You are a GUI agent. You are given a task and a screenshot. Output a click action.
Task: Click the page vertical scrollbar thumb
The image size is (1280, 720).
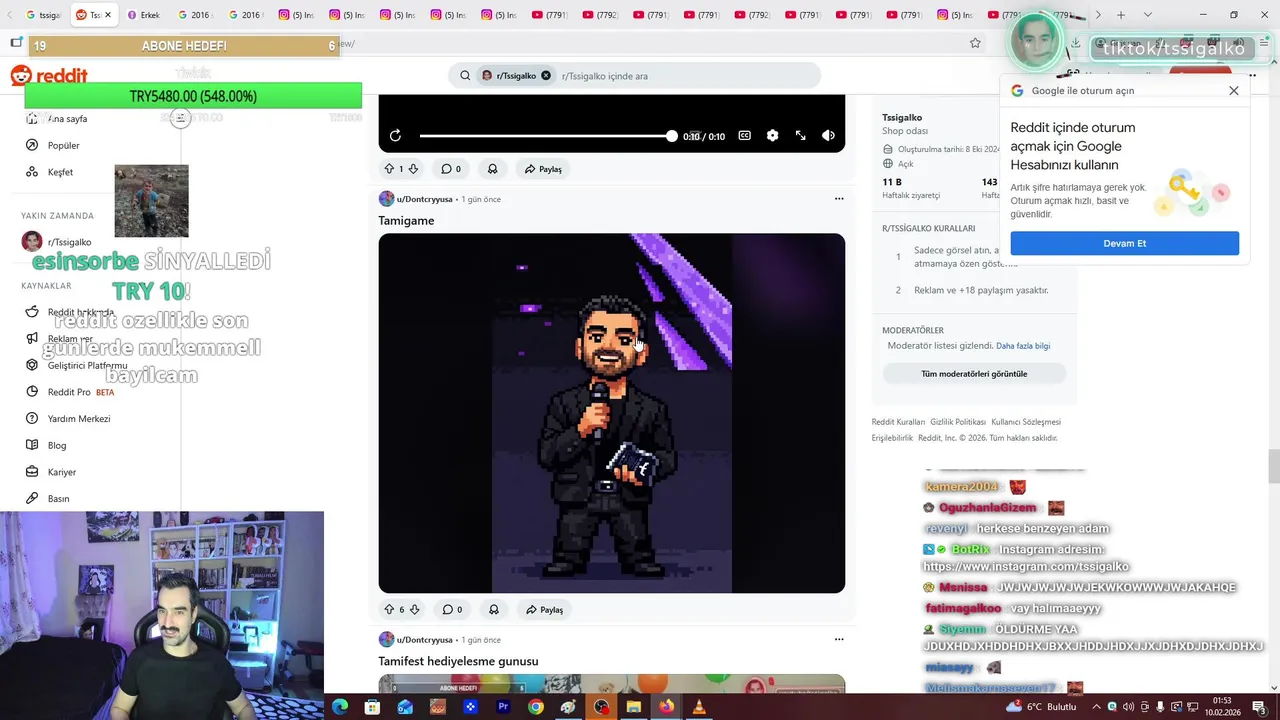click(1273, 465)
